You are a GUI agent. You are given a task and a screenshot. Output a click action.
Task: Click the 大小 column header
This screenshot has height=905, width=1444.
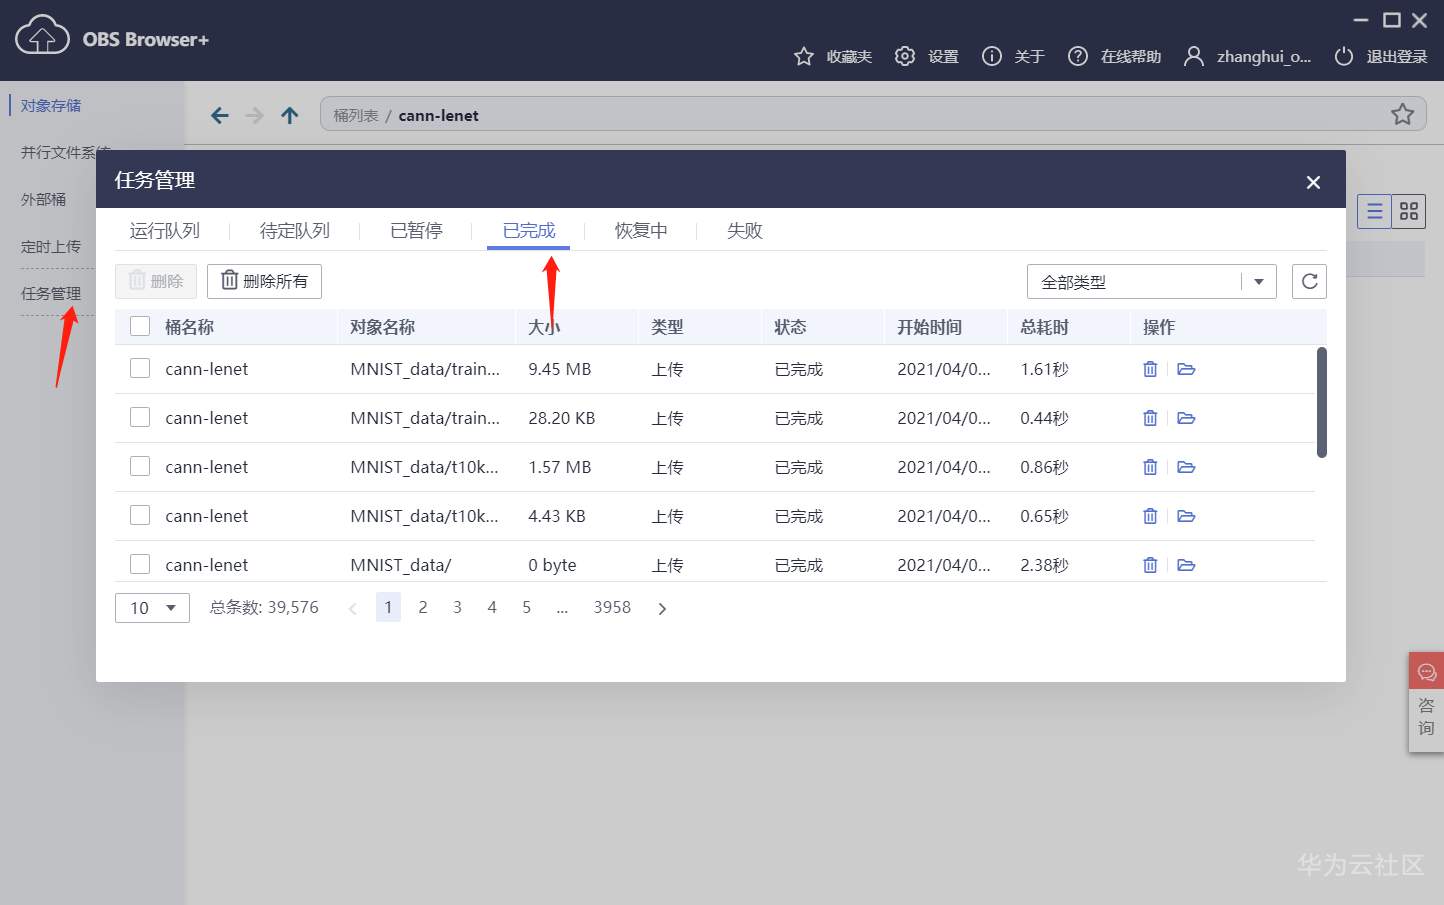(x=544, y=327)
